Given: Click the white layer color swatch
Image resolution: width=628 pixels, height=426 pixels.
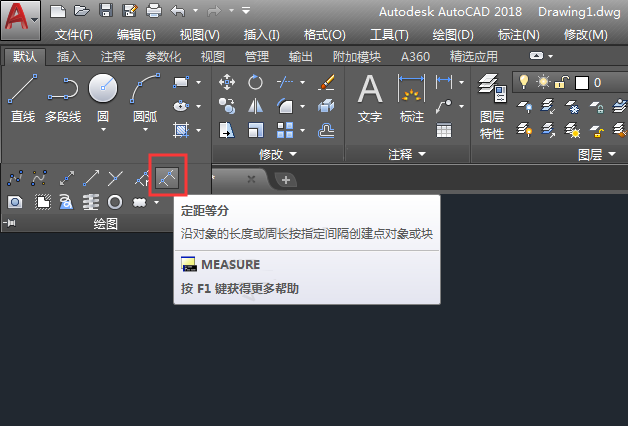Looking at the screenshot, I should 582,83.
